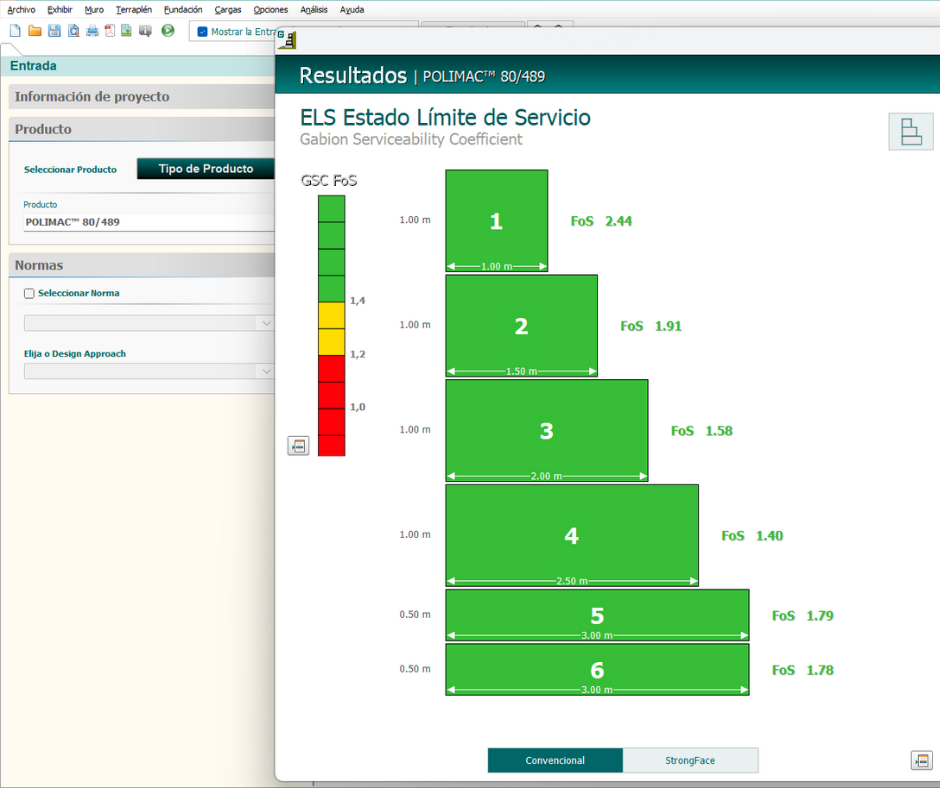The width and height of the screenshot is (940, 788).
Task: Open the Seleccionar Norma dropdown list
Action: click(265, 323)
